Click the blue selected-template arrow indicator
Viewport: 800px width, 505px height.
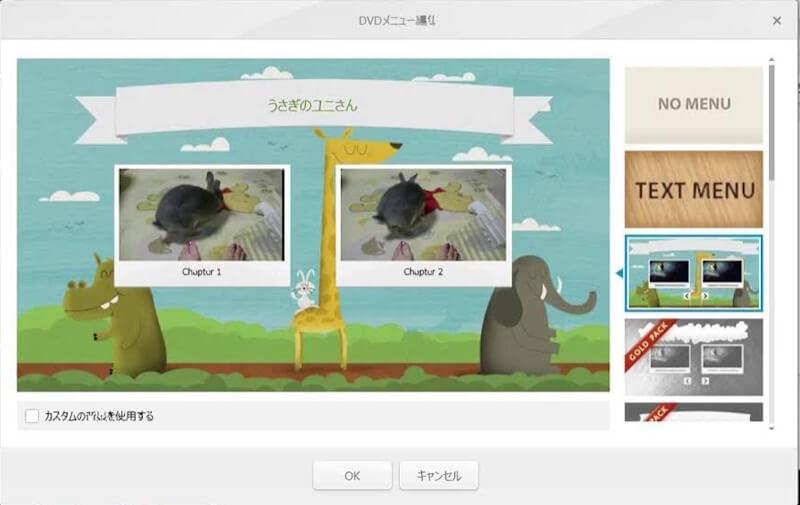(x=618, y=273)
